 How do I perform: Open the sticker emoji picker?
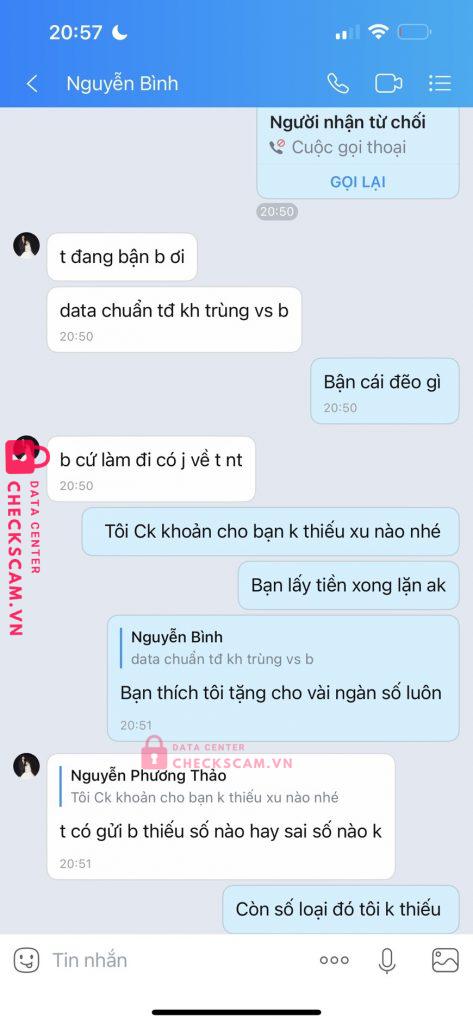tap(26, 960)
